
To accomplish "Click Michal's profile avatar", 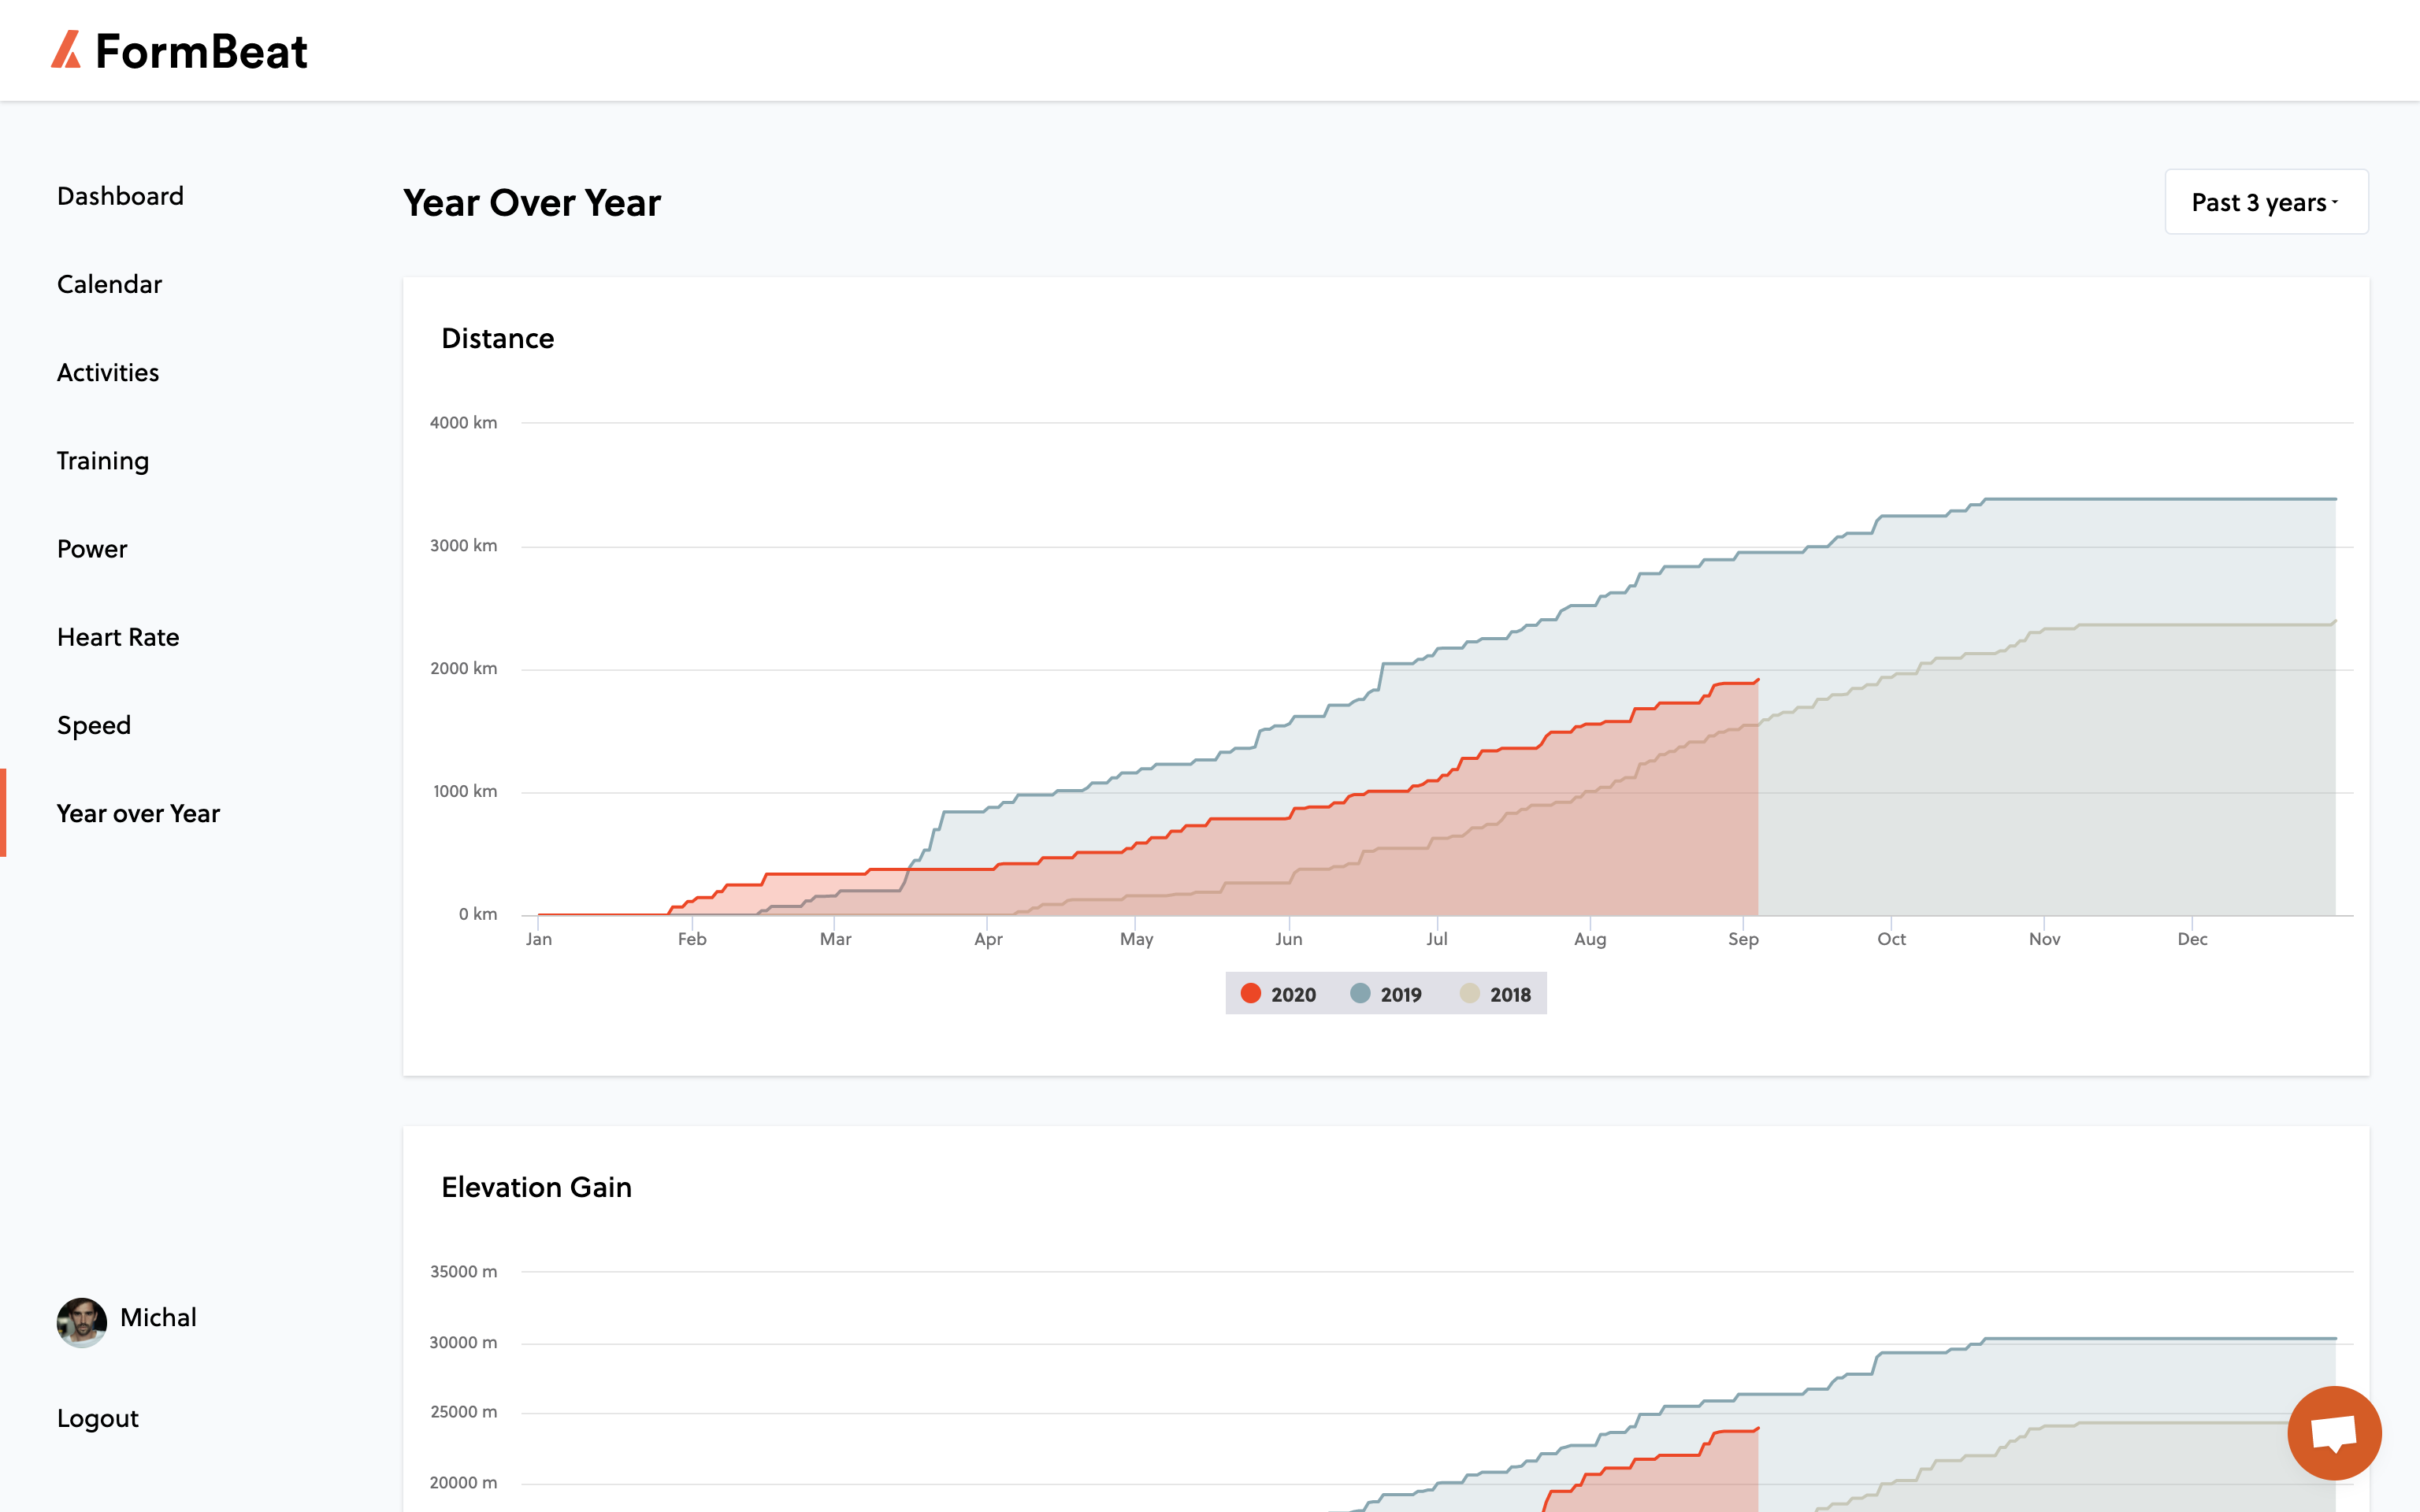I will click(x=82, y=1322).
